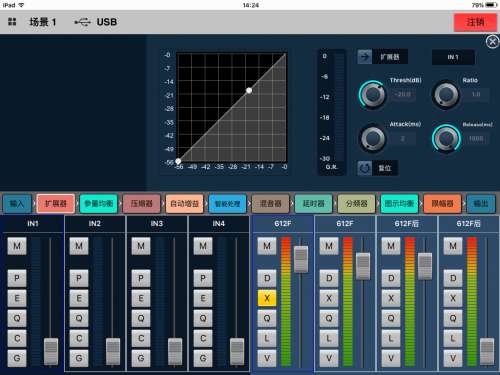This screenshot has height=375, width=500.
Task: Click the curve endpoint at -56 on graph
Action: coord(178,161)
